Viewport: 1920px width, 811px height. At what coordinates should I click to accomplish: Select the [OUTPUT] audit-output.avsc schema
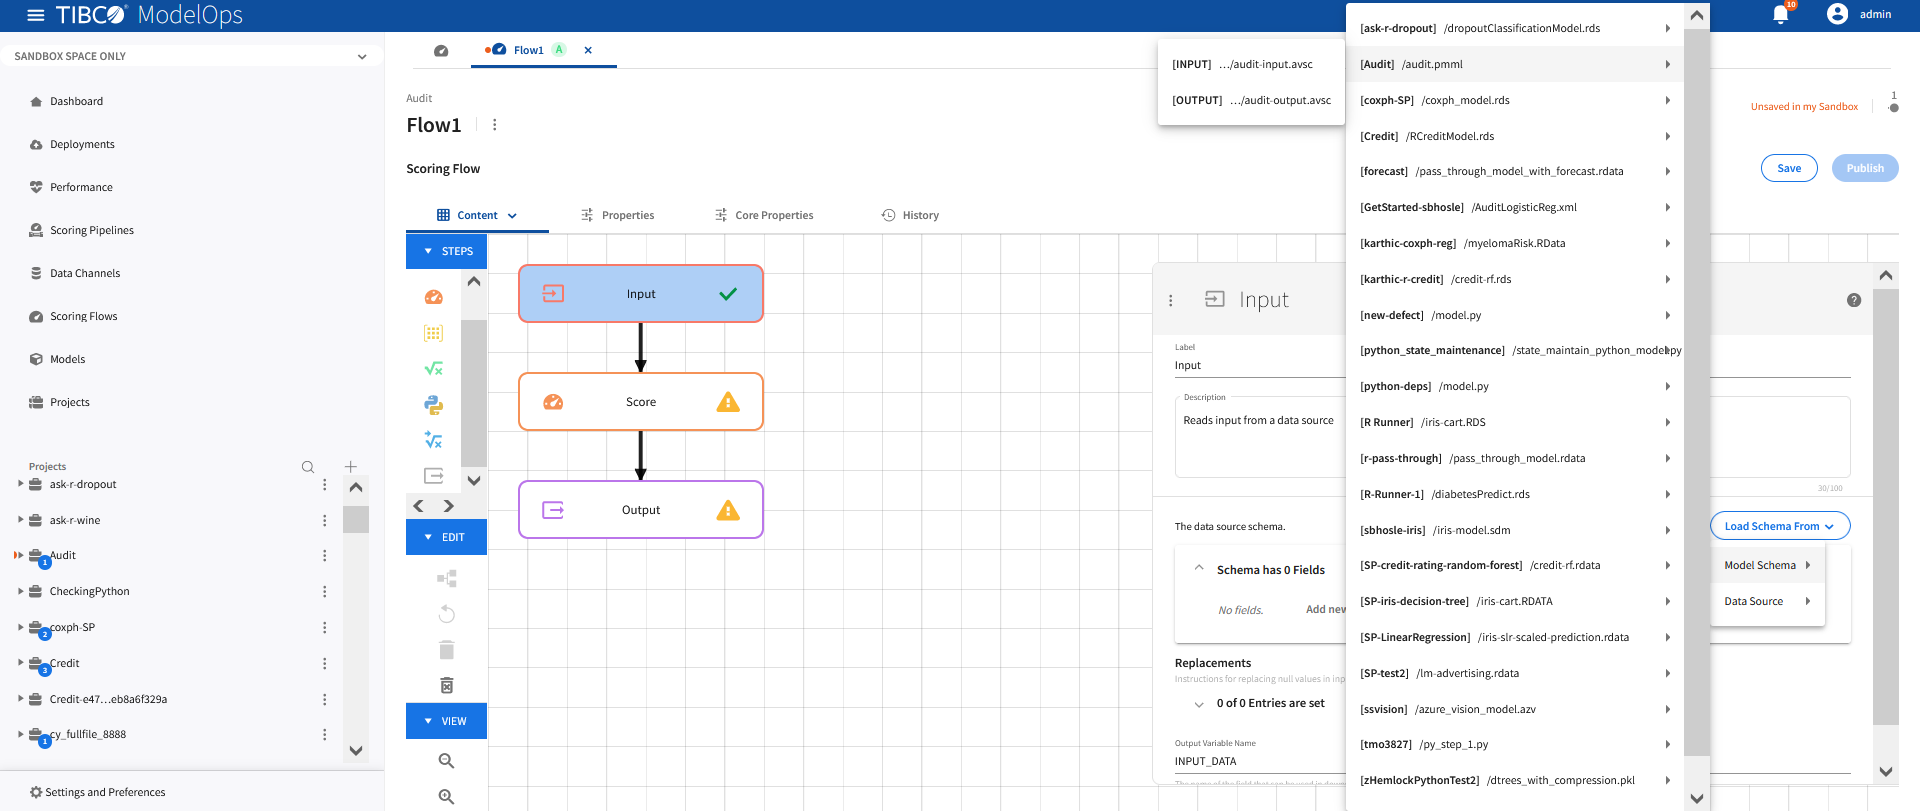[x=1251, y=100]
